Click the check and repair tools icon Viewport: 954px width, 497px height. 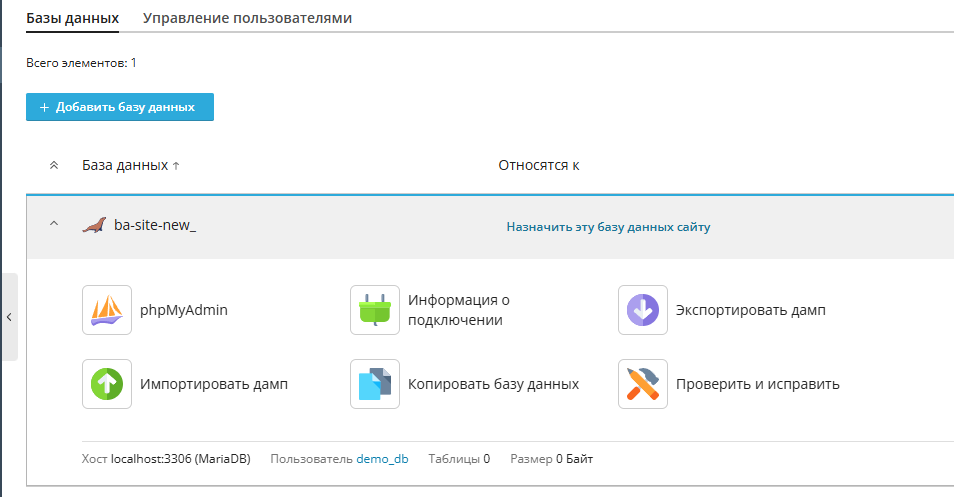click(643, 384)
